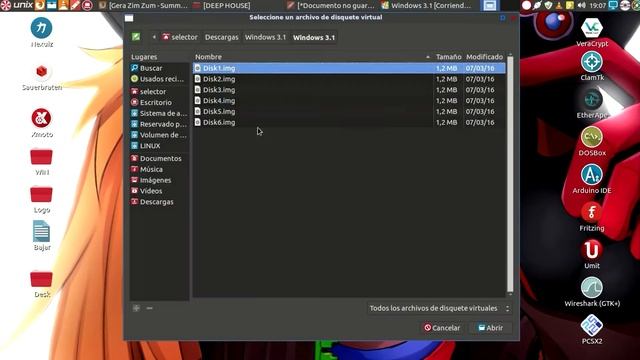Sort files by Modificado column
640x360 pixels.
[484, 57]
